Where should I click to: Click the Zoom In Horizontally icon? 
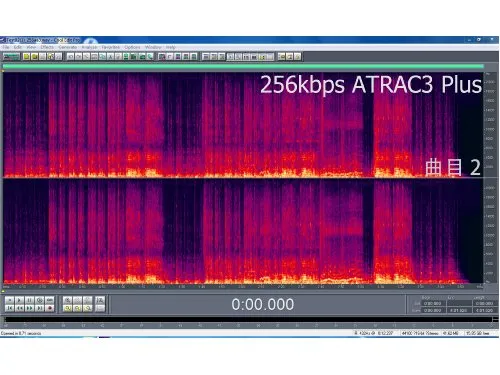[x=67, y=300]
